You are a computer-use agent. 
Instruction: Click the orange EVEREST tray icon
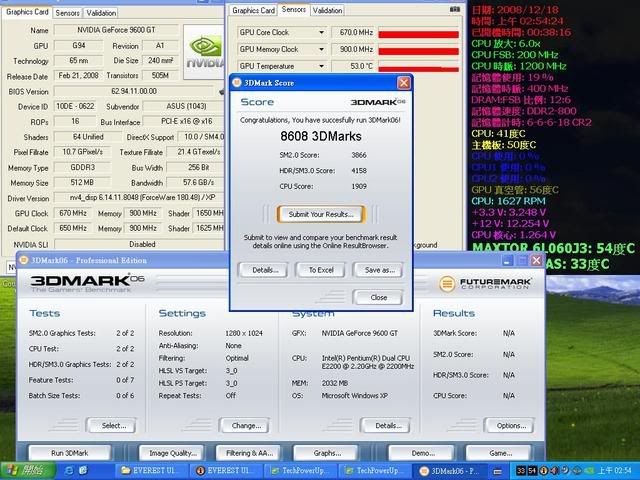click(544, 471)
